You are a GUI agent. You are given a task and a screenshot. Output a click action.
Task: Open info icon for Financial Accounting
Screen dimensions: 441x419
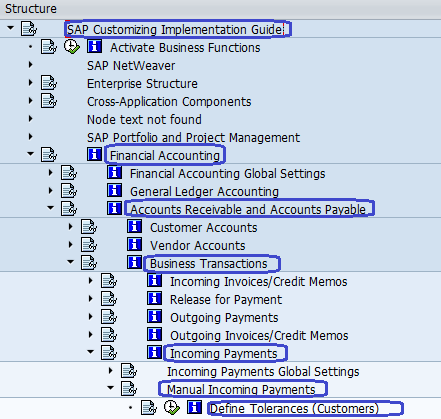pyautogui.click(x=94, y=154)
